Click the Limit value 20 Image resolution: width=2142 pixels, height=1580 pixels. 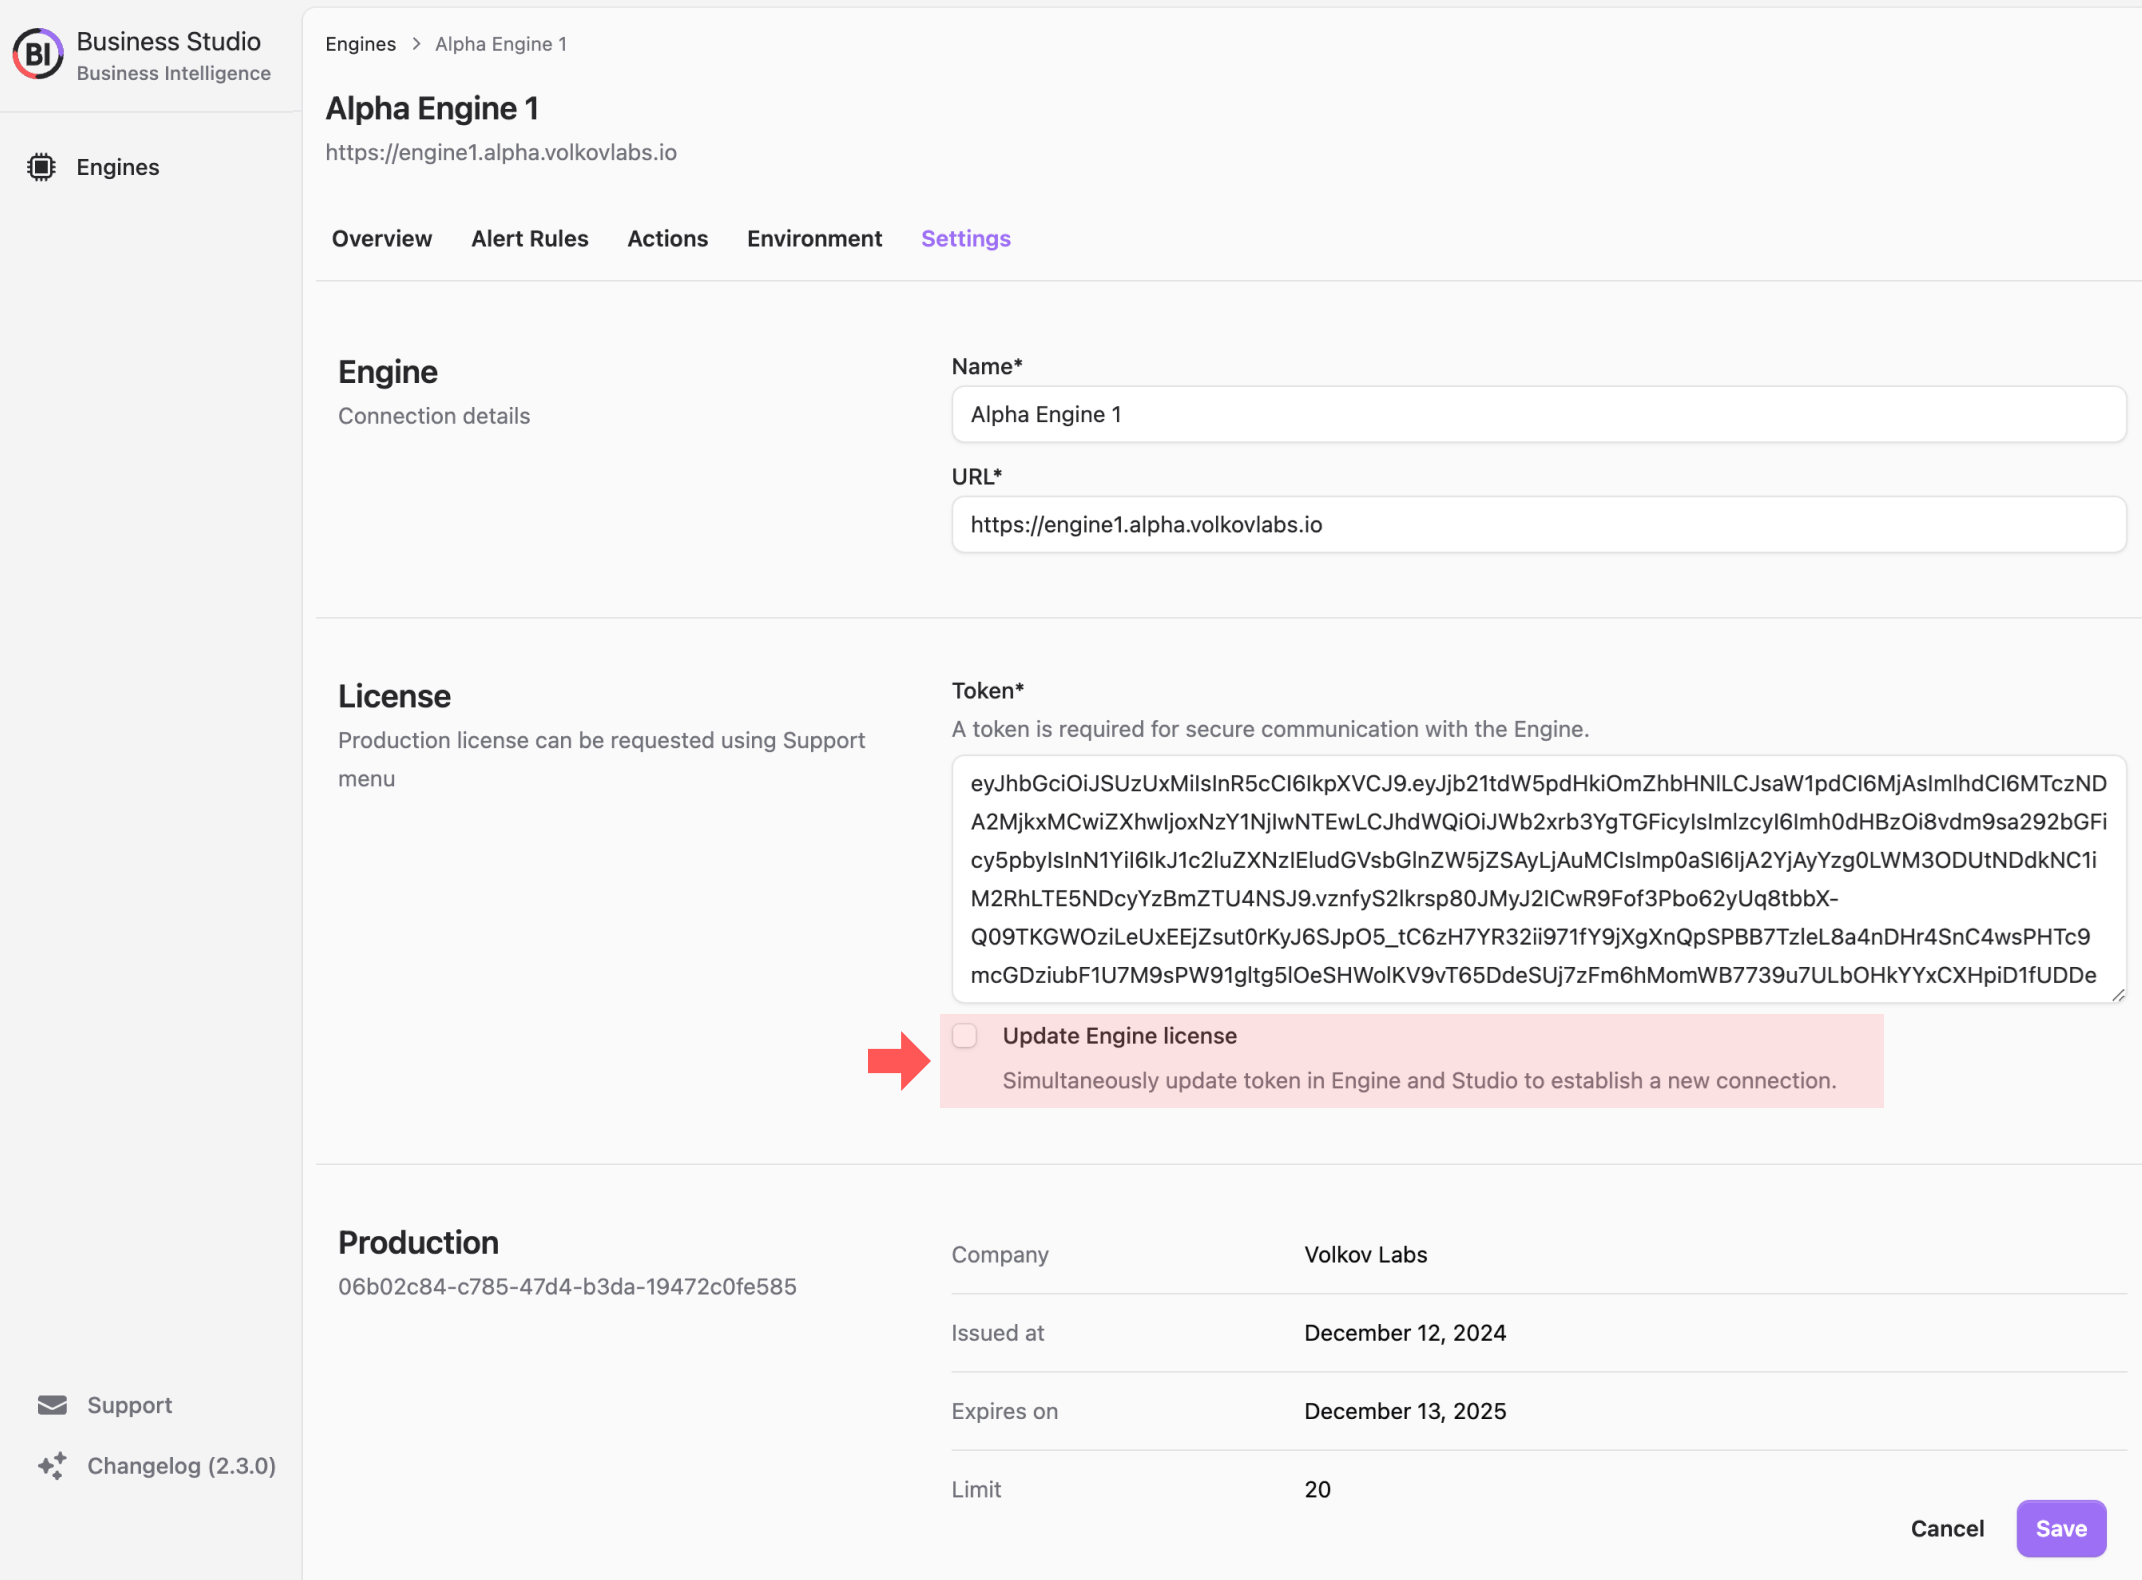[1317, 1489]
